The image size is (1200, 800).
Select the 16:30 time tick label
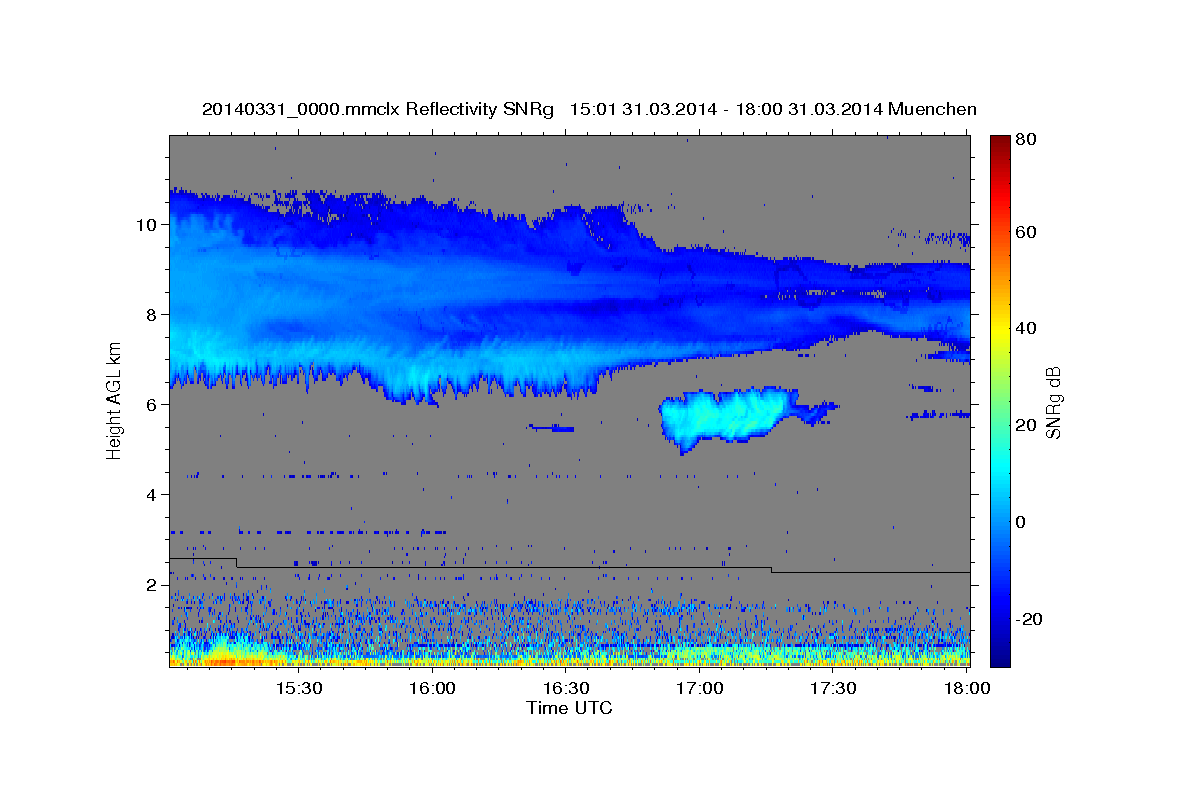[x=566, y=689]
